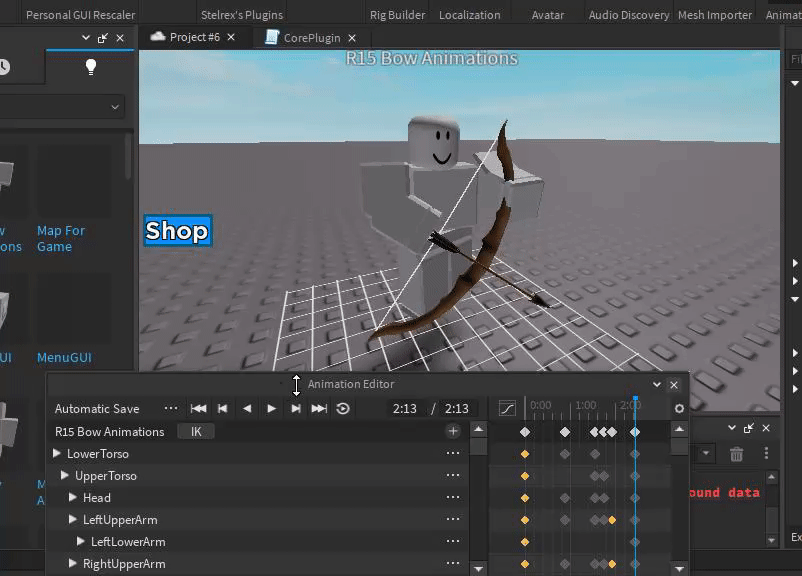
Task: Toggle the IK mode button
Action: click(196, 431)
